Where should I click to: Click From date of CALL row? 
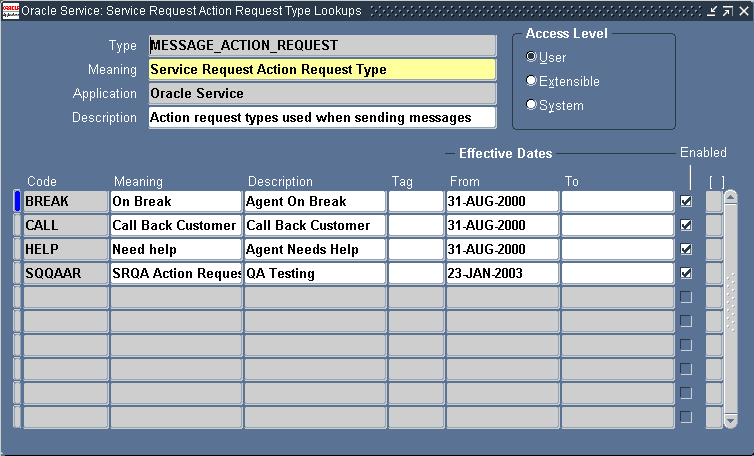503,225
